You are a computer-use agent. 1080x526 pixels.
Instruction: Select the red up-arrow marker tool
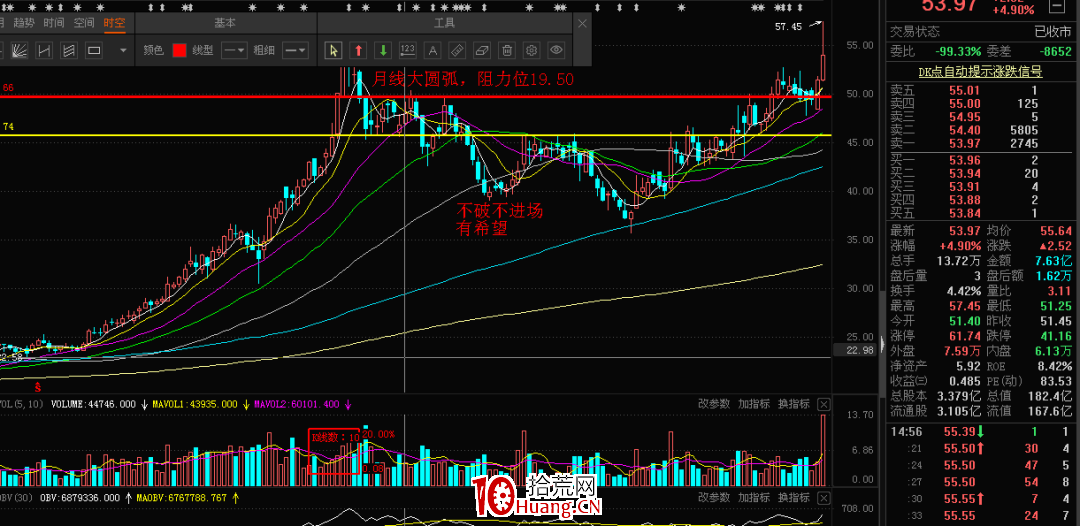[359, 50]
